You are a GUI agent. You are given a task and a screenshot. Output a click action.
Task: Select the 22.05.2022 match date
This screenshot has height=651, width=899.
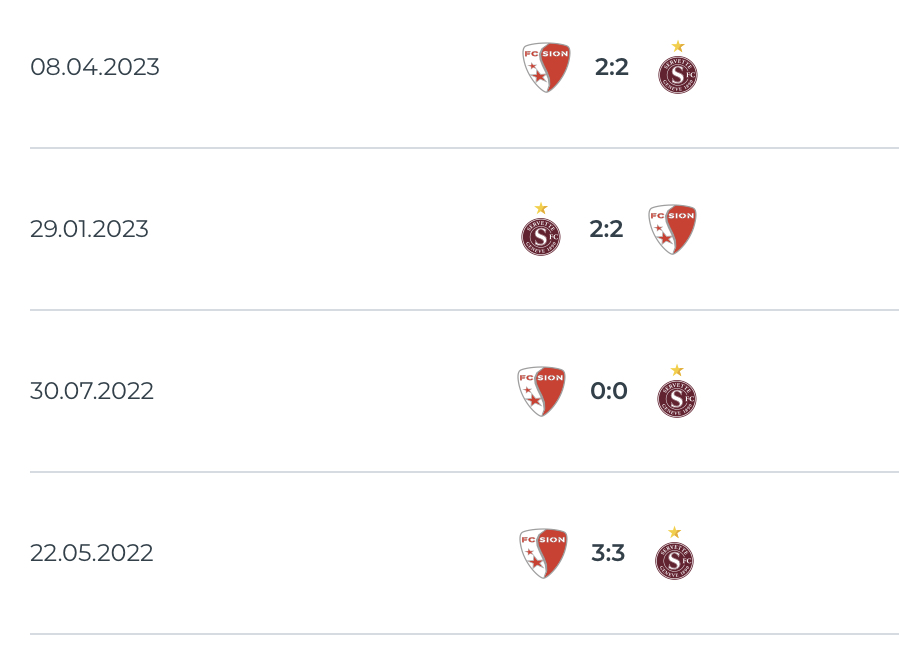pyautogui.click(x=92, y=553)
